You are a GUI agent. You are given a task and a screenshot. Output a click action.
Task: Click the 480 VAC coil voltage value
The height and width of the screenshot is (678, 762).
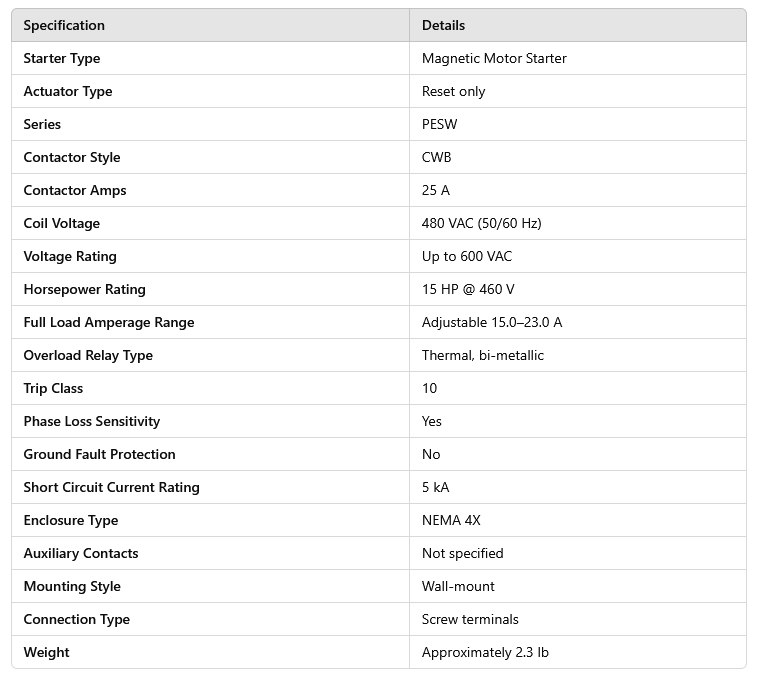(481, 223)
